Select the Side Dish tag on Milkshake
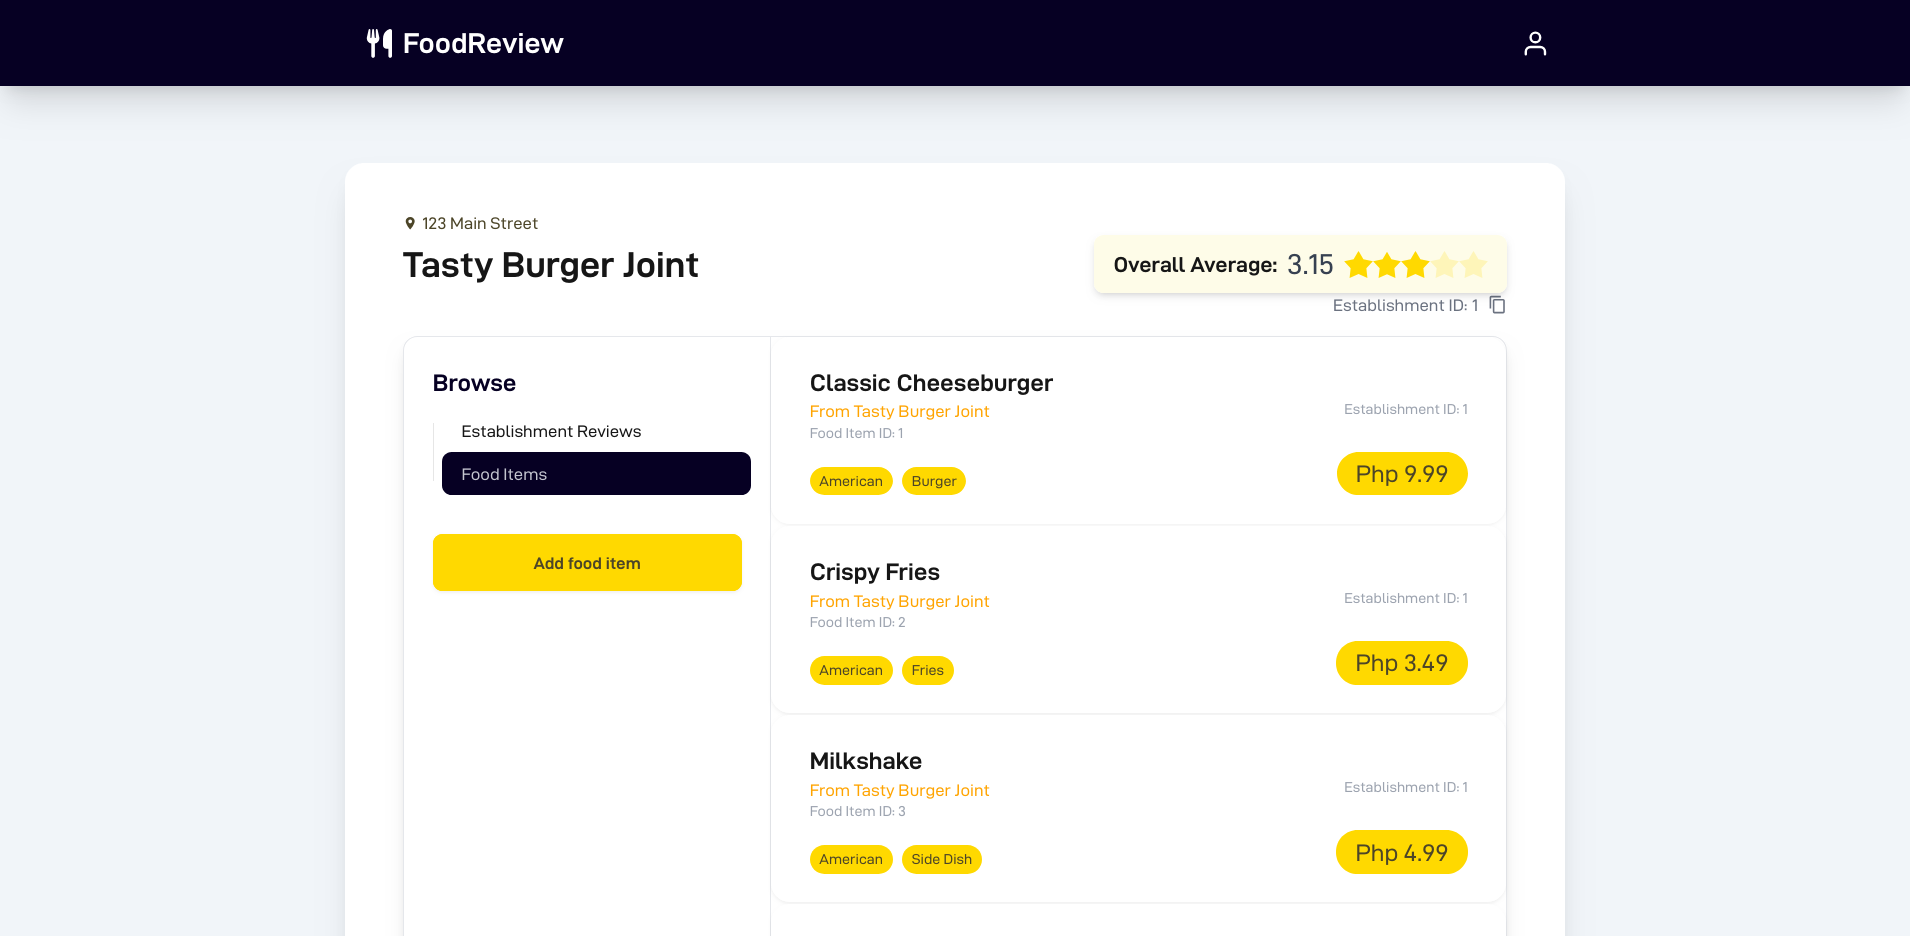 941,859
